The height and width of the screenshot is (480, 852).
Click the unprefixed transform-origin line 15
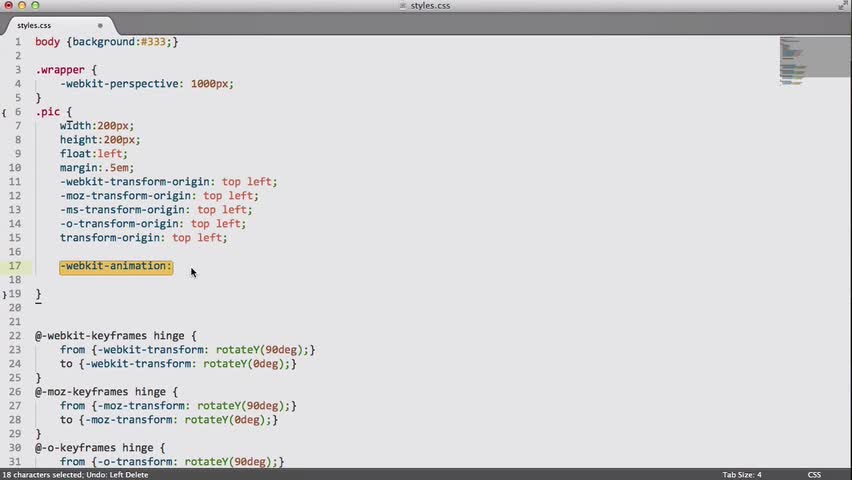pyautogui.click(x=143, y=238)
